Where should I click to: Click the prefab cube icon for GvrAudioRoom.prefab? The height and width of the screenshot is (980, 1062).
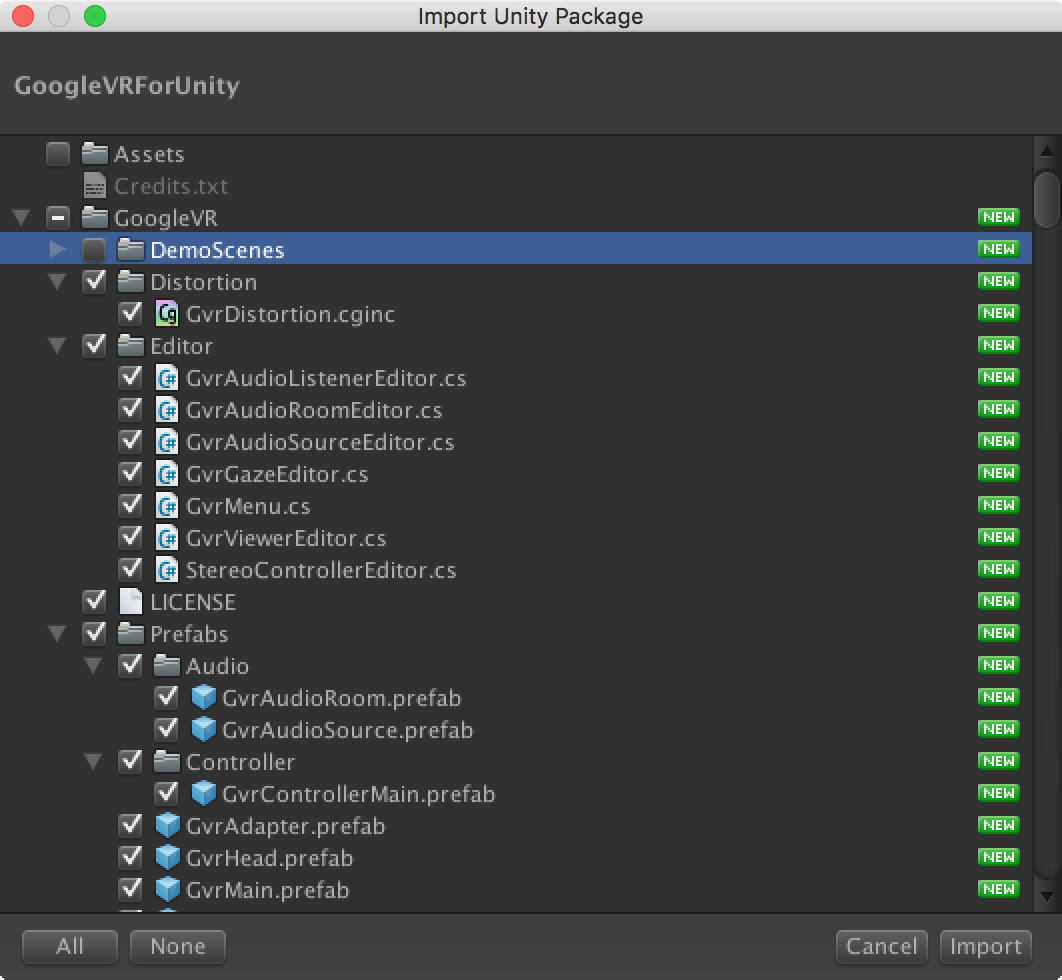pyautogui.click(x=203, y=698)
